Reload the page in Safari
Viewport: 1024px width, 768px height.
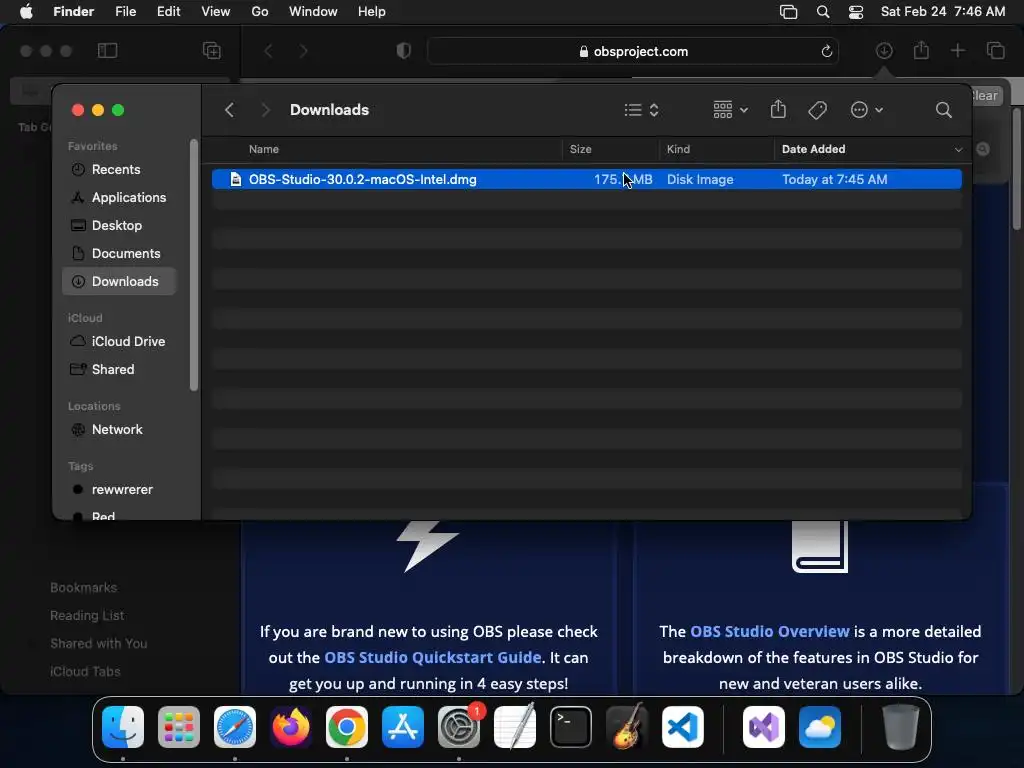click(x=826, y=51)
